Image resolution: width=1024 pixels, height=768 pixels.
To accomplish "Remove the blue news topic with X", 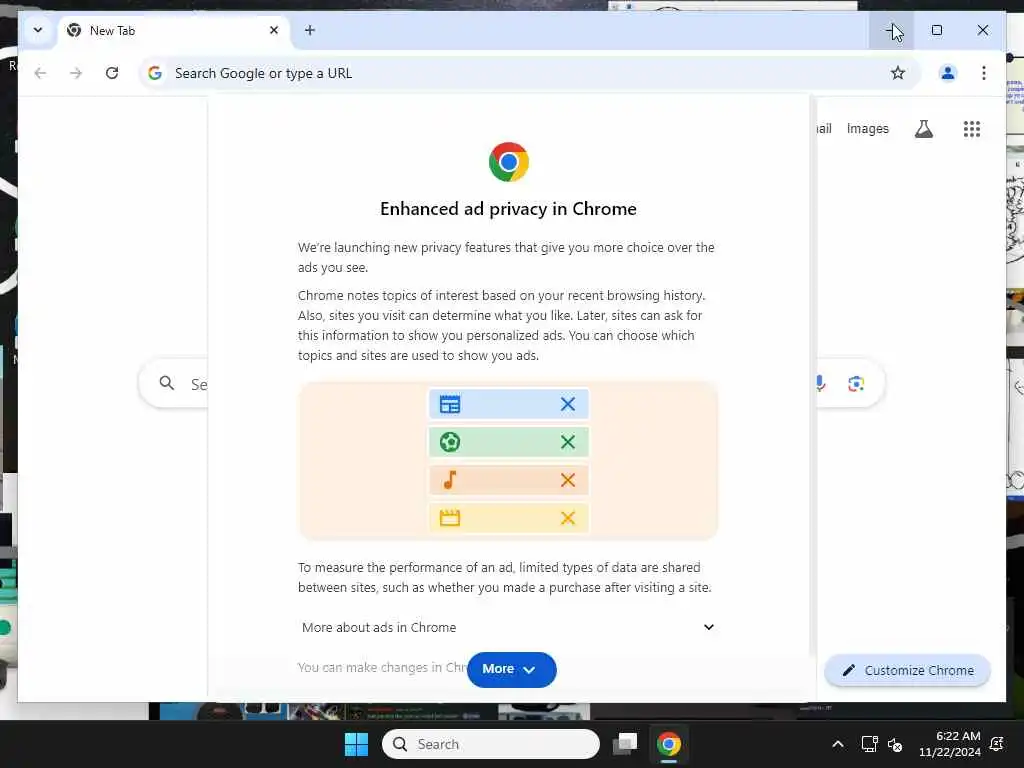I will (x=568, y=404).
